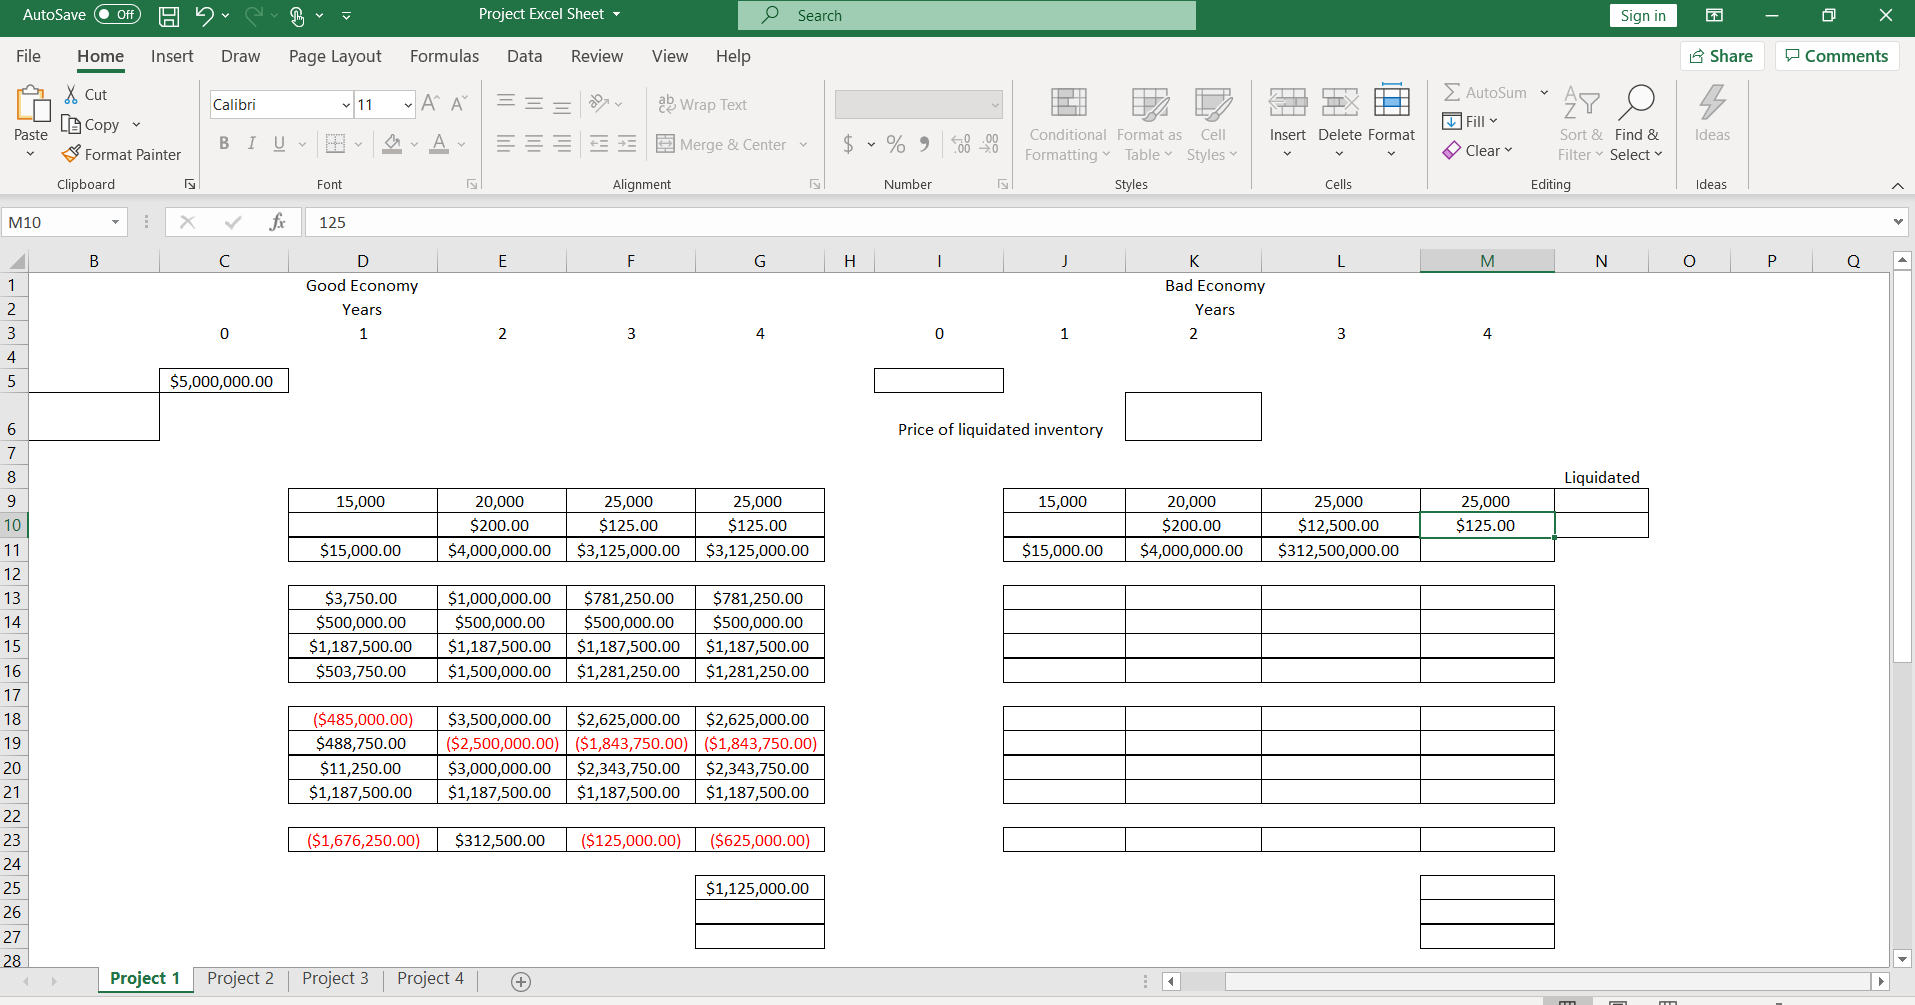Toggle Wrap Text
1915x1005 pixels.
[703, 104]
